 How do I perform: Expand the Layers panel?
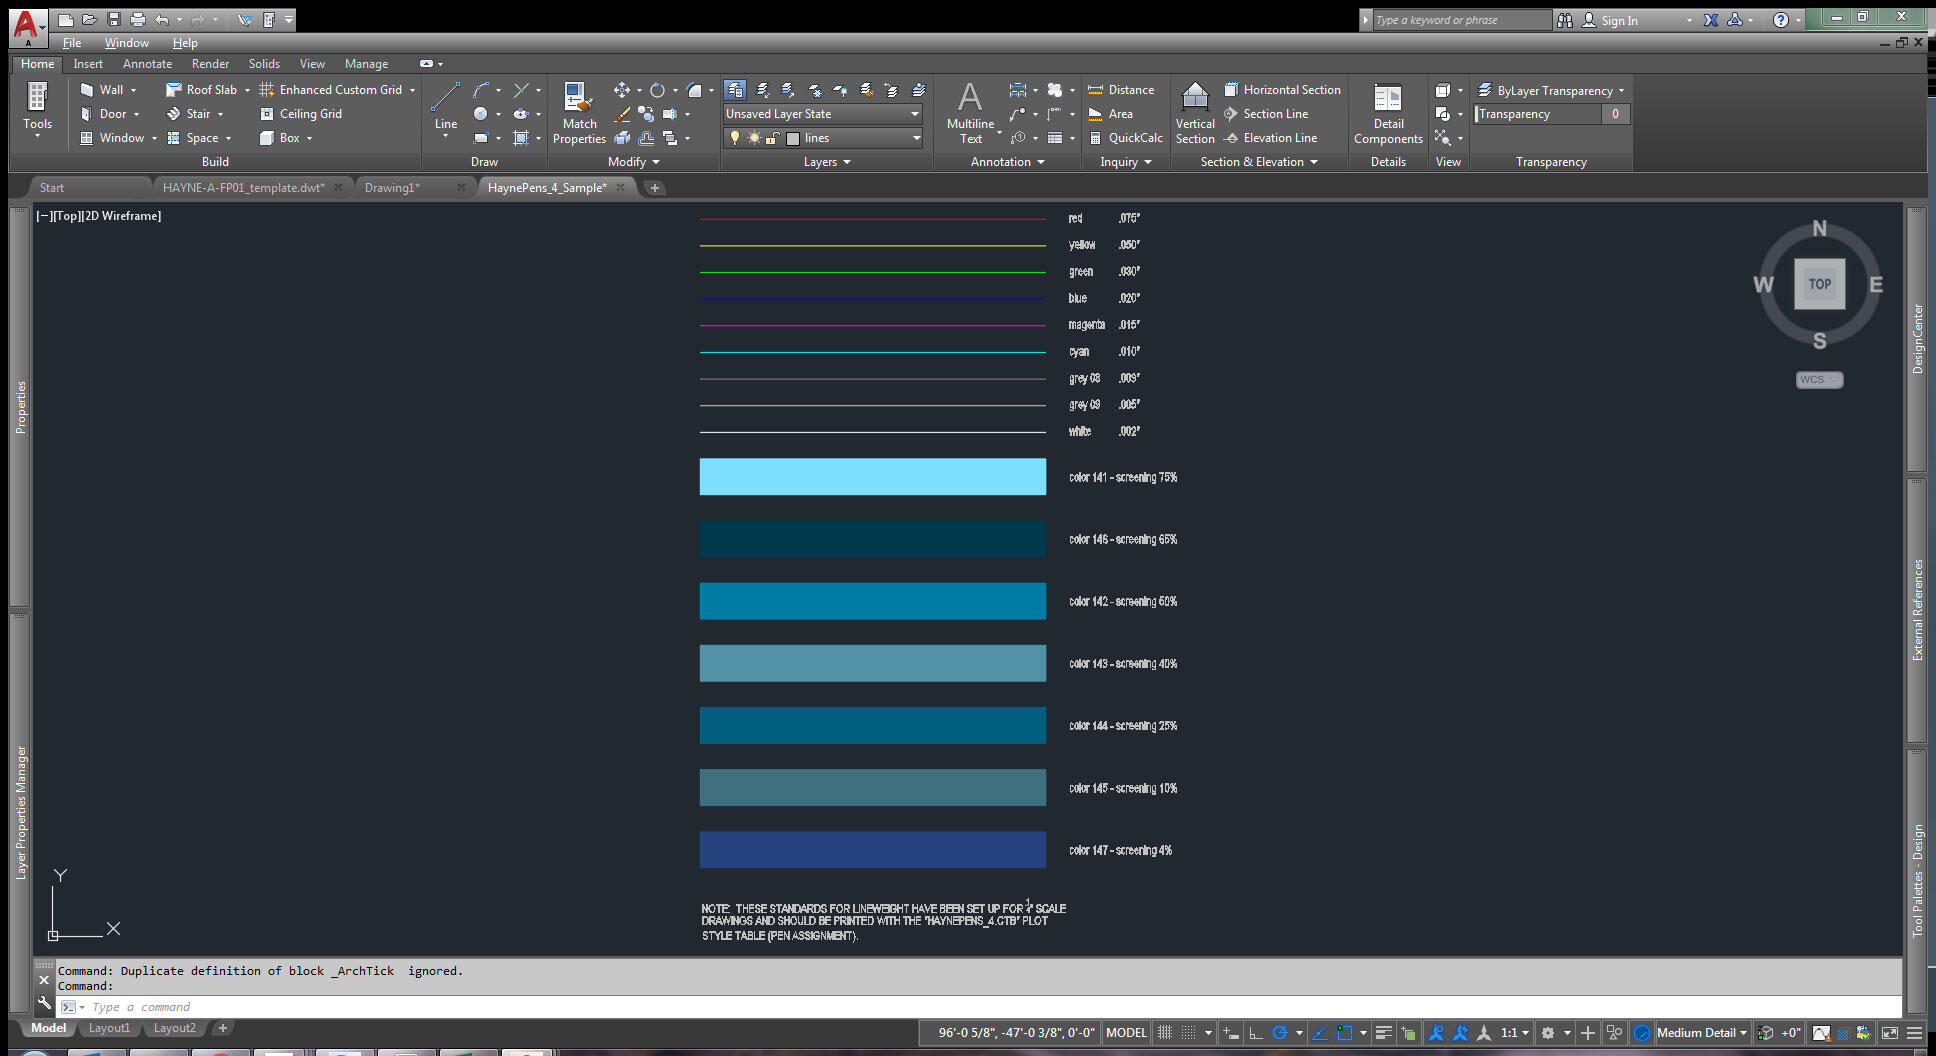coord(827,162)
